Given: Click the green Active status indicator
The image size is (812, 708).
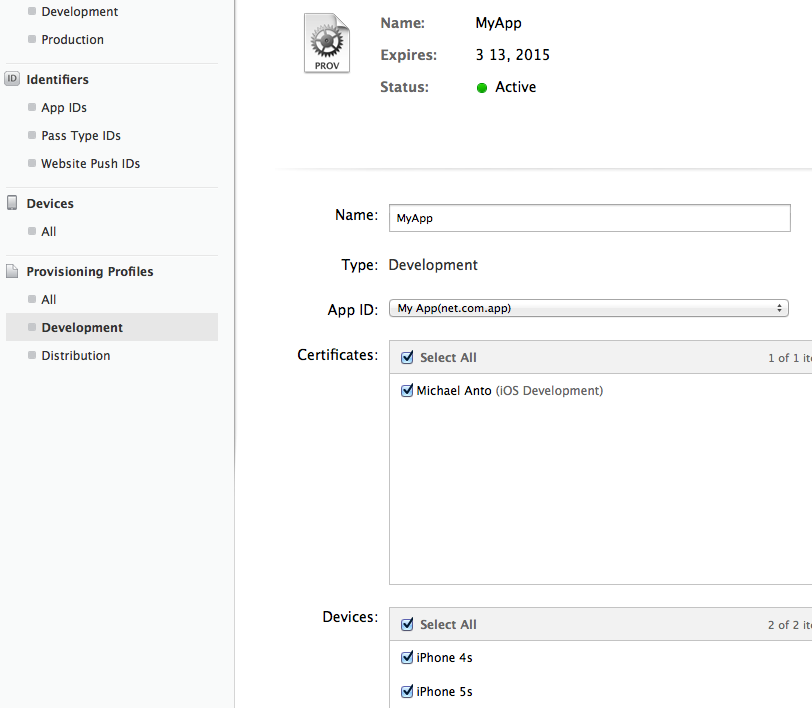Looking at the screenshot, I should (x=482, y=88).
